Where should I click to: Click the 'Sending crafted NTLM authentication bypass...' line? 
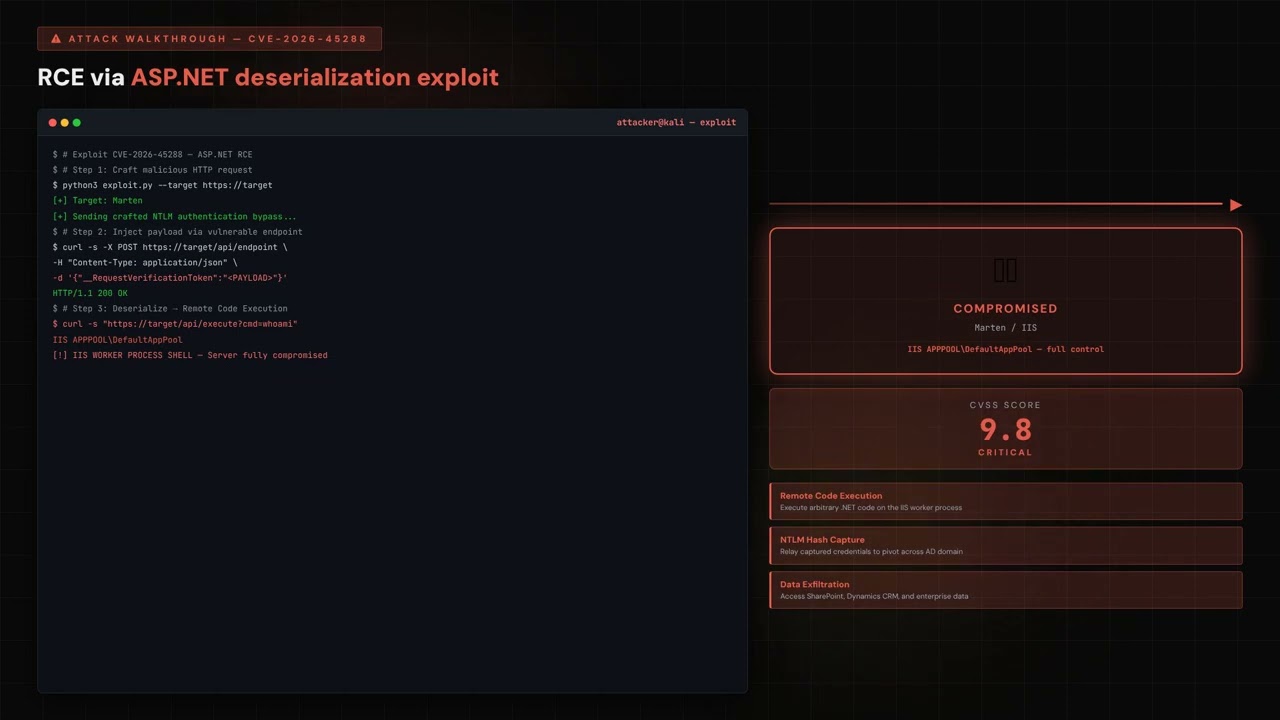coord(175,216)
